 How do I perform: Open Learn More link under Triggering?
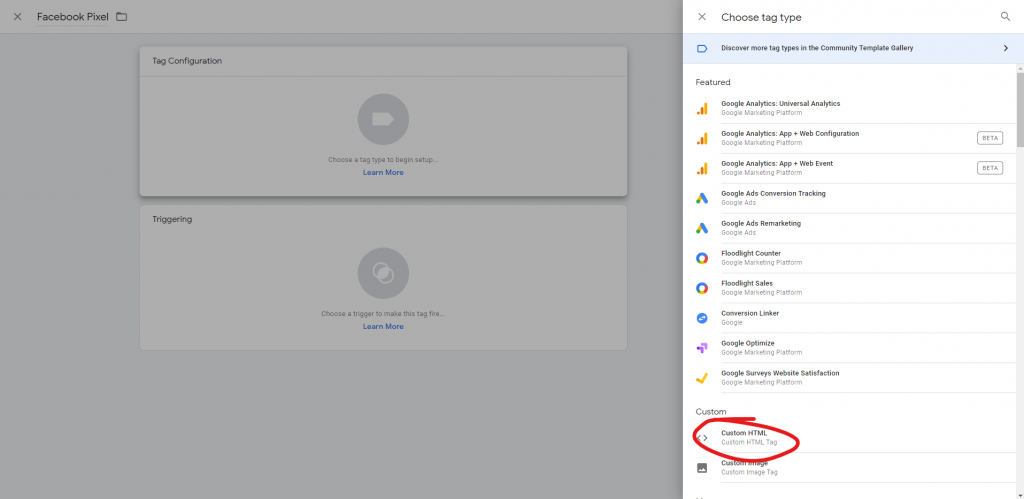(x=383, y=327)
